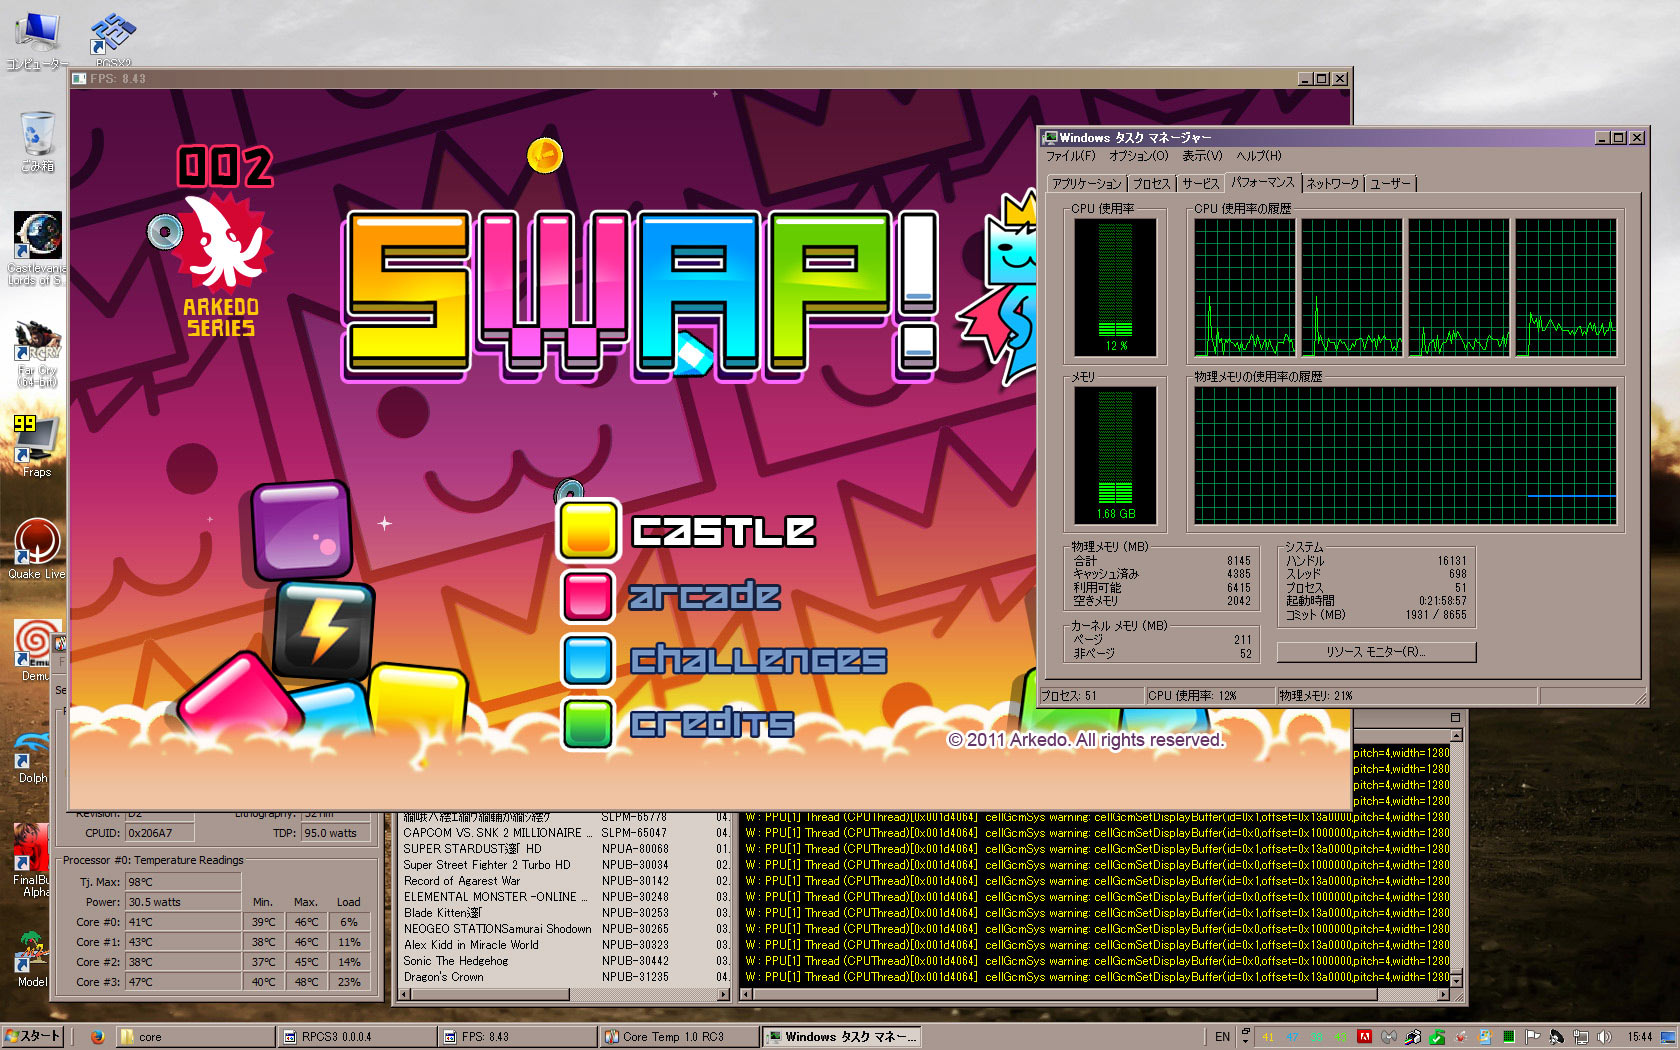Image resolution: width=1680 pixels, height=1050 pixels.
Task: Switch to the アプリケーション tab
Action: coord(1087,184)
